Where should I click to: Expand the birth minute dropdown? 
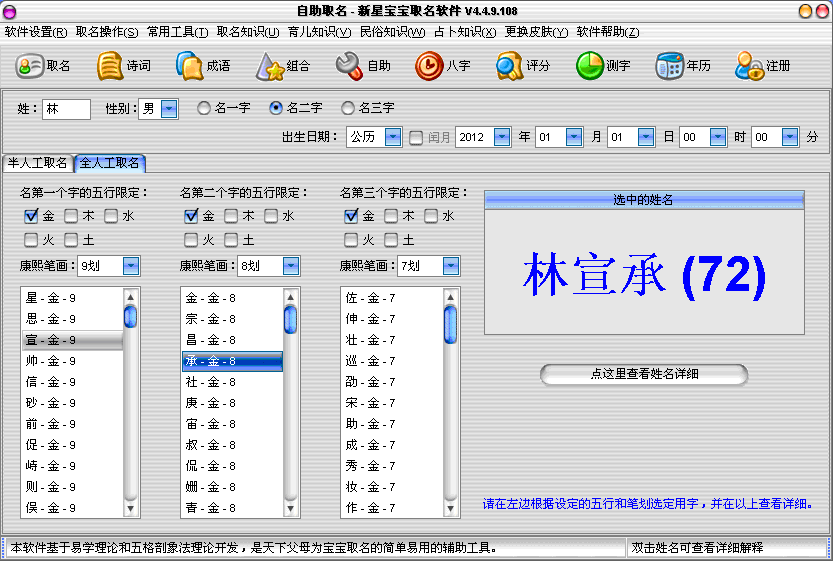click(x=790, y=137)
